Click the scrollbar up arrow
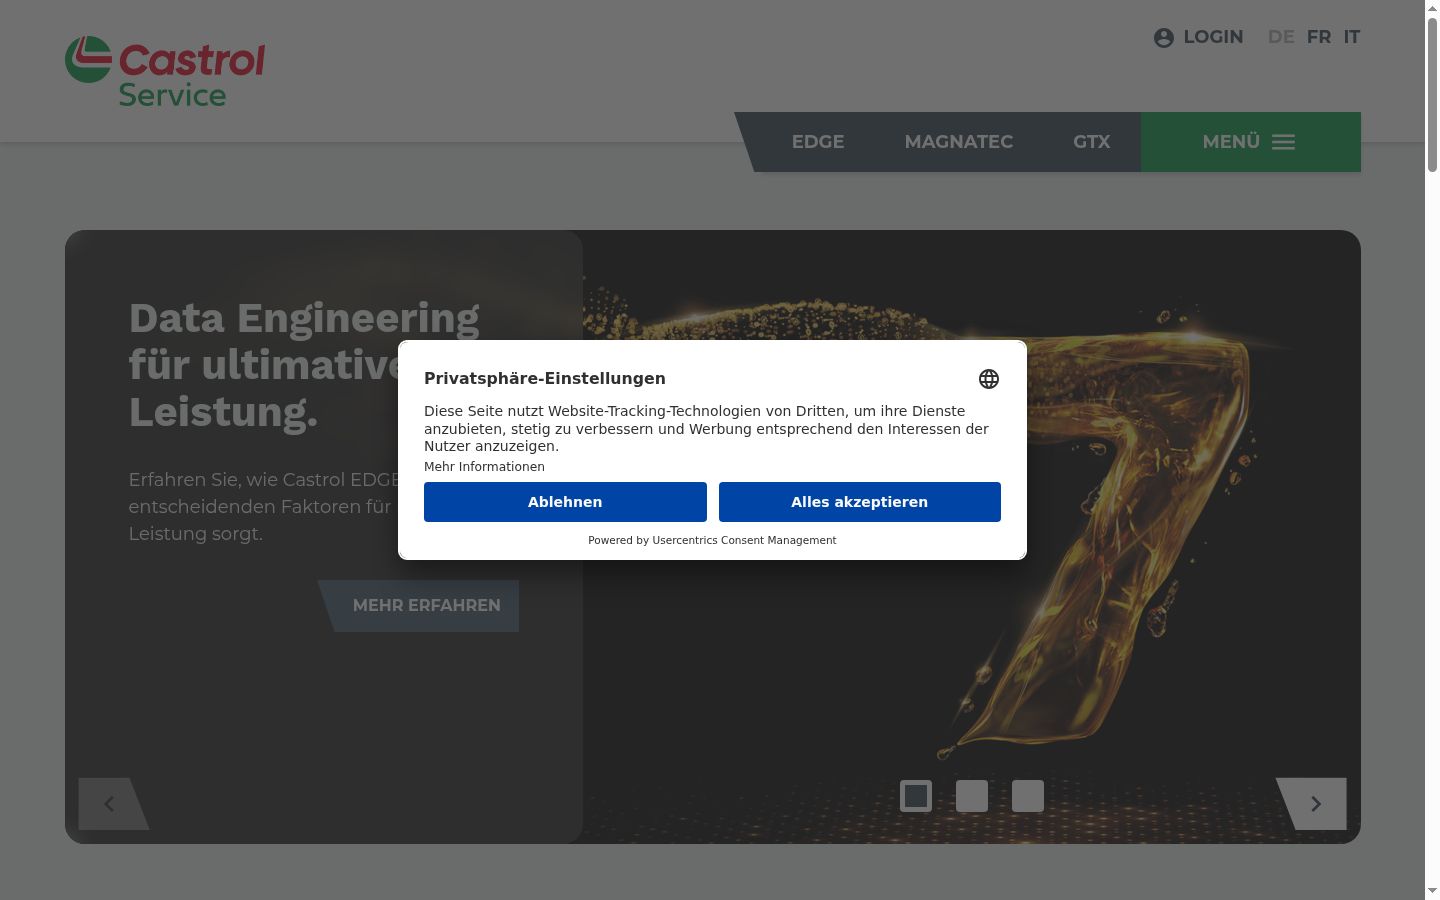Screen dimensions: 1440x900 tap(1432, 8)
